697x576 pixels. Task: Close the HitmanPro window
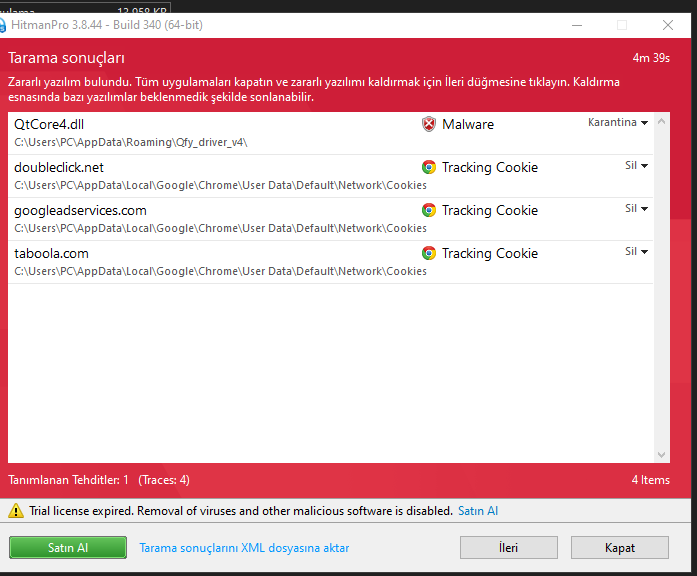pos(667,25)
